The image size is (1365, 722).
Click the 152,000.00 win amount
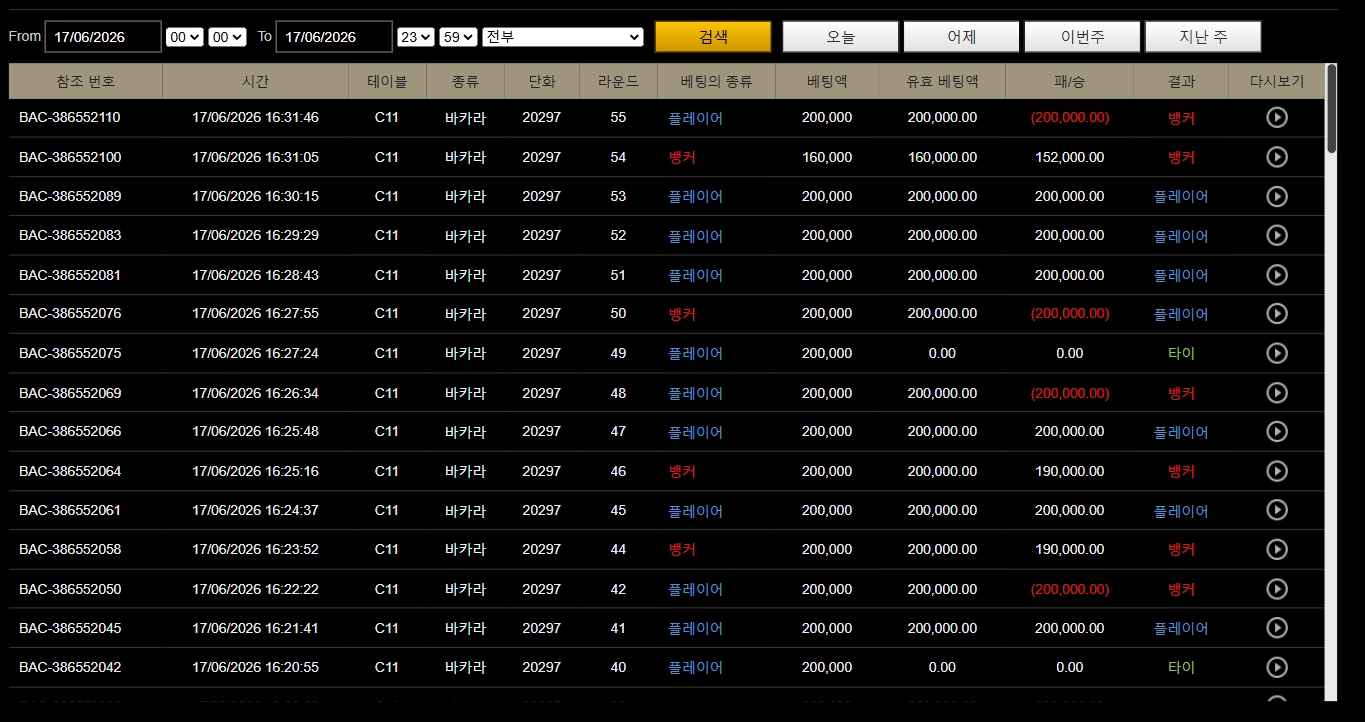click(x=1069, y=157)
